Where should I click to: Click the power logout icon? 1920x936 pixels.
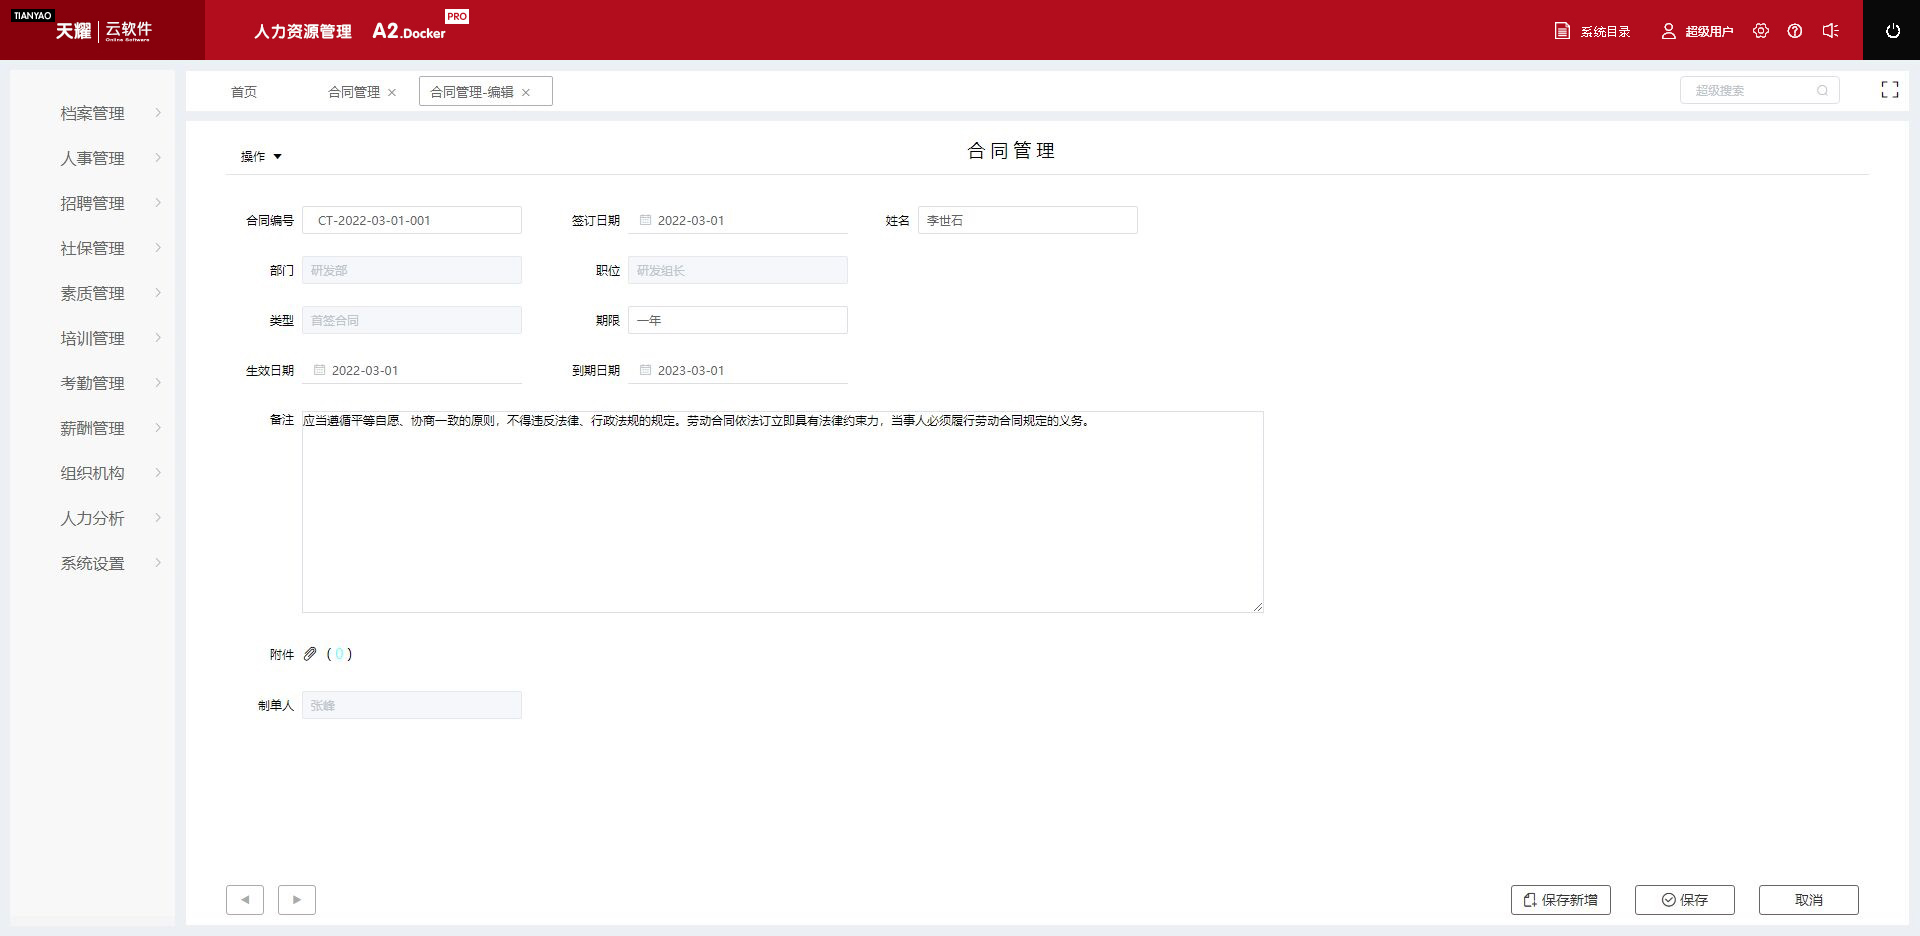(1892, 31)
